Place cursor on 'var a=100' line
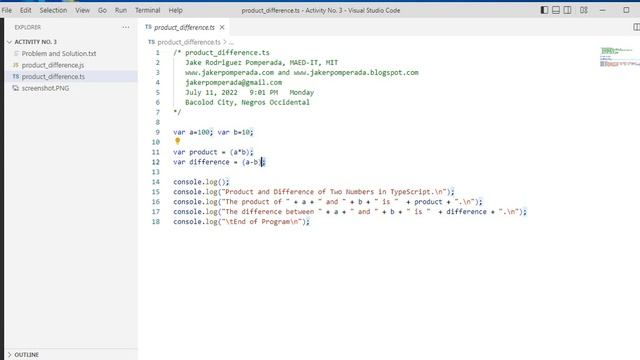Viewport: 640px width, 360px height. tap(213, 132)
